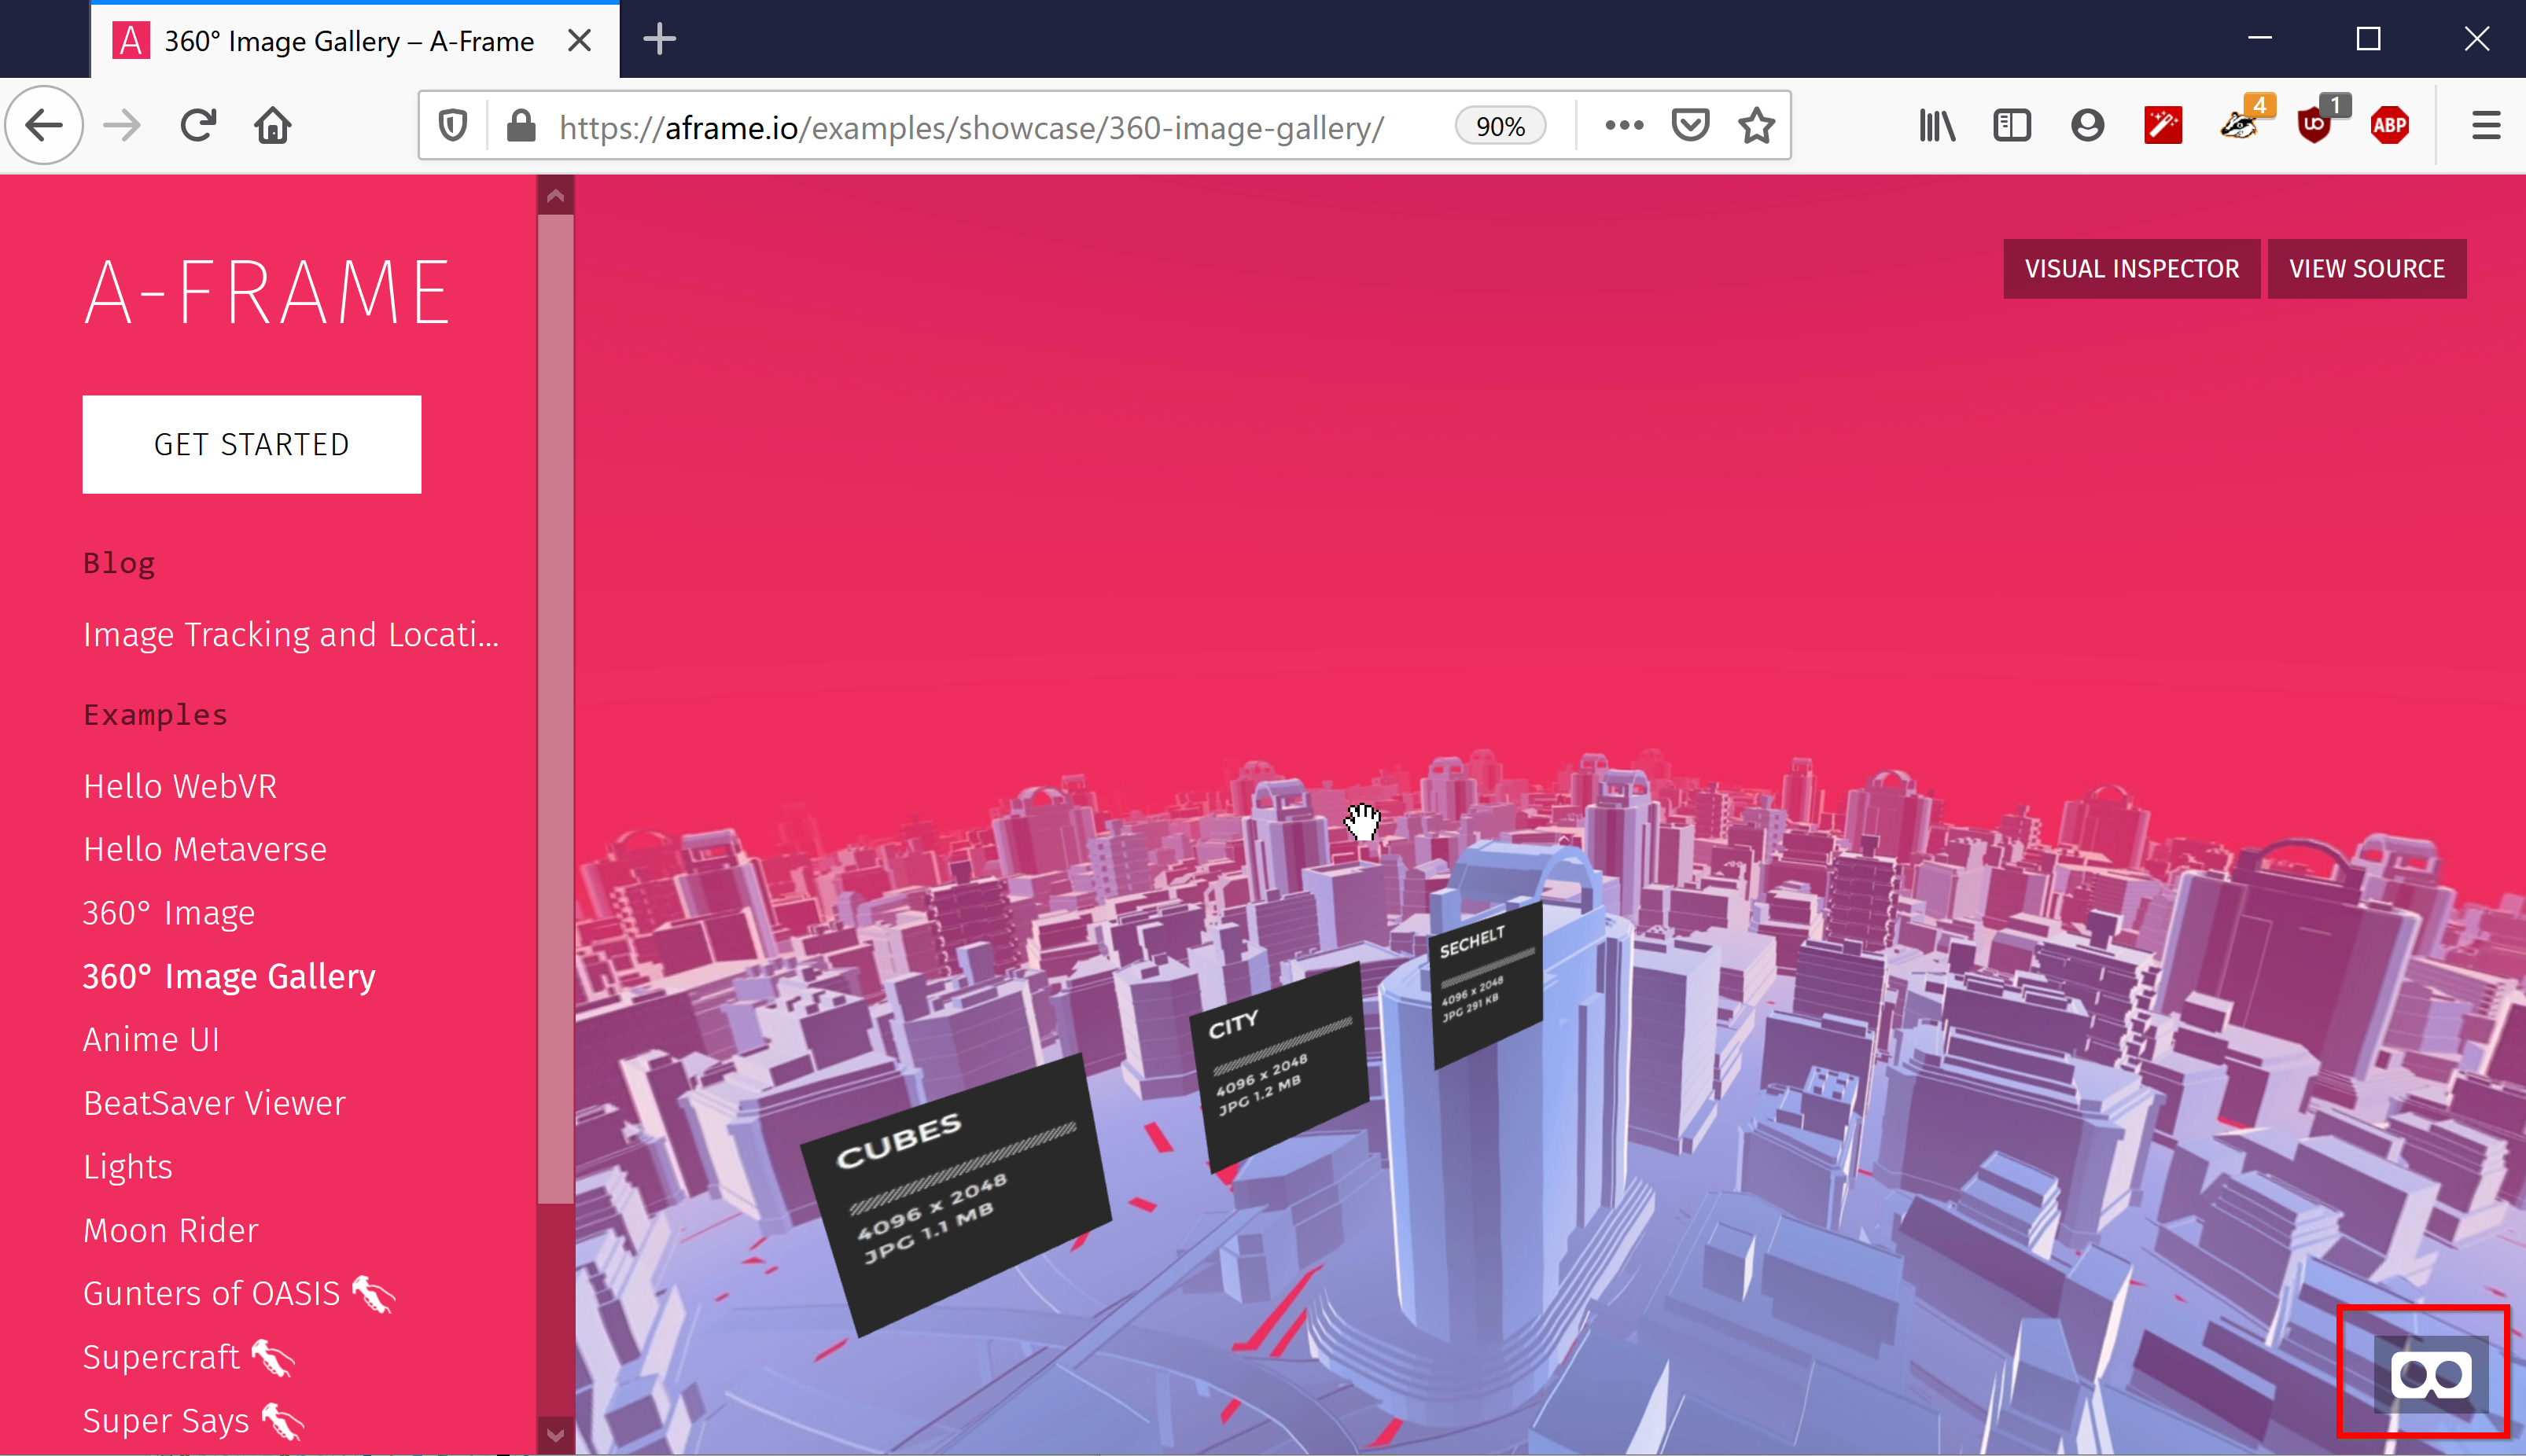Open the Image Tracking and Locati… blog post

pos(291,634)
